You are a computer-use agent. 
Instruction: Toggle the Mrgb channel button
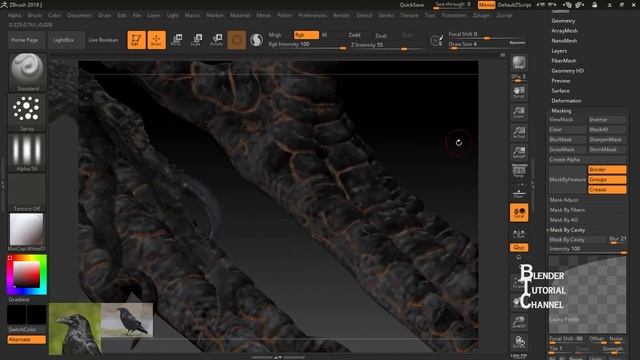(x=275, y=35)
